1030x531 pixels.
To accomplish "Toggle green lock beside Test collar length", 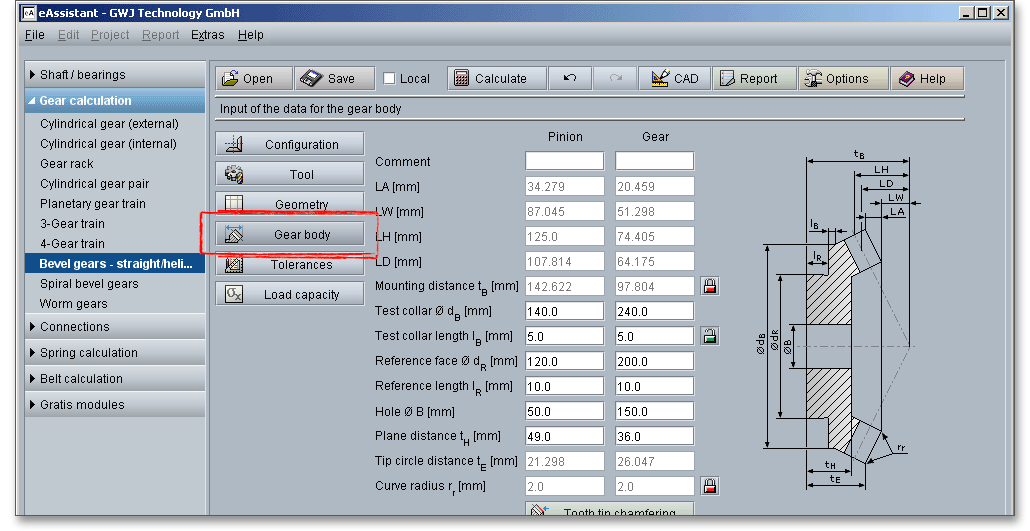I will point(710,336).
